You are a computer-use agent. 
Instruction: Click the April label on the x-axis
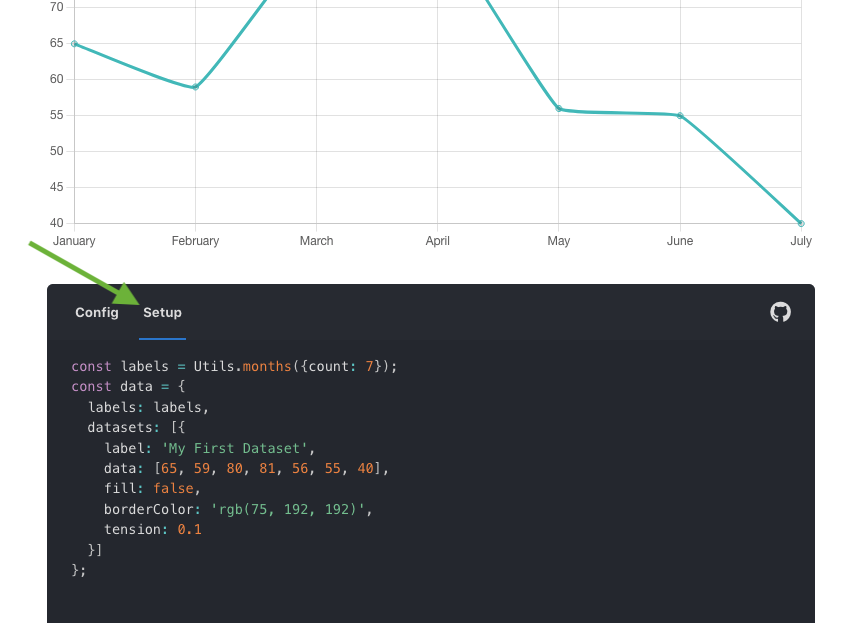437,241
